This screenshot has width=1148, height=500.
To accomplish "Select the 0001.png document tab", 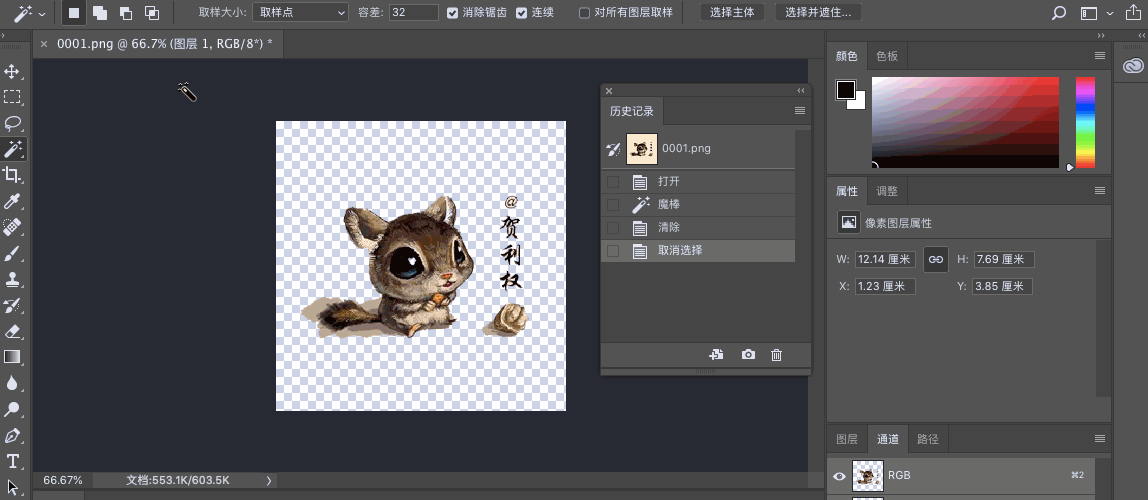I will click(x=165, y=44).
